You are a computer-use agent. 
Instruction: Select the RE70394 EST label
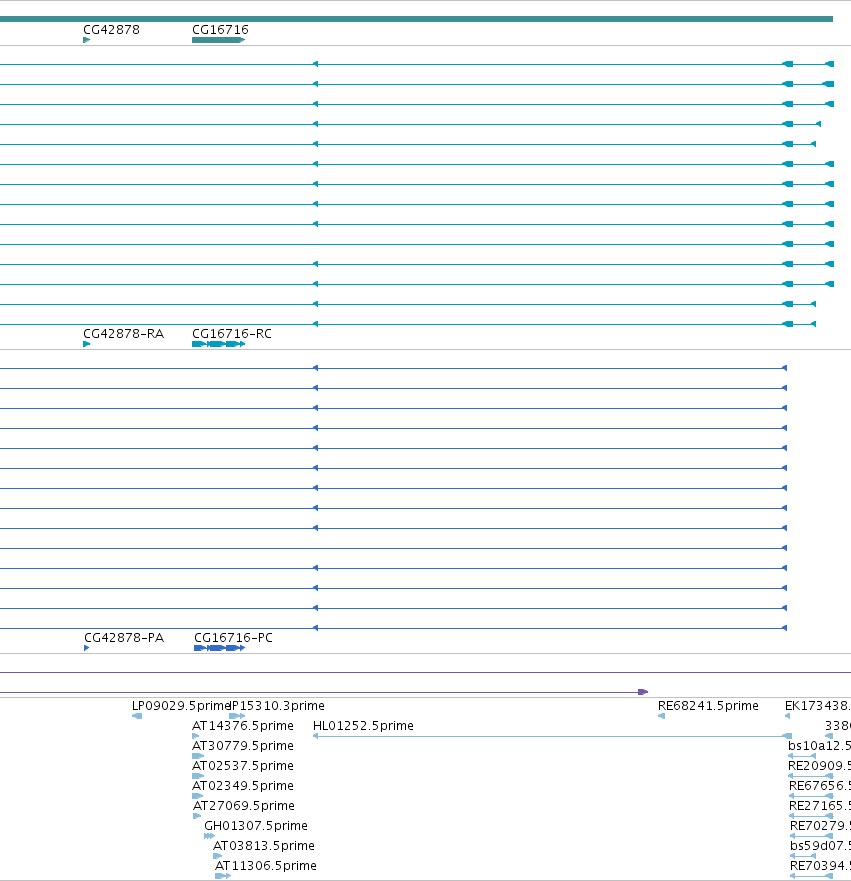point(821,866)
